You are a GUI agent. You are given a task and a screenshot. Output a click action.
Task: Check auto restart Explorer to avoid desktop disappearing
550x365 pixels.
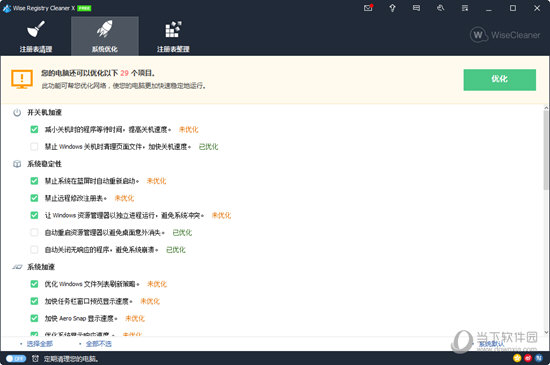(x=34, y=232)
